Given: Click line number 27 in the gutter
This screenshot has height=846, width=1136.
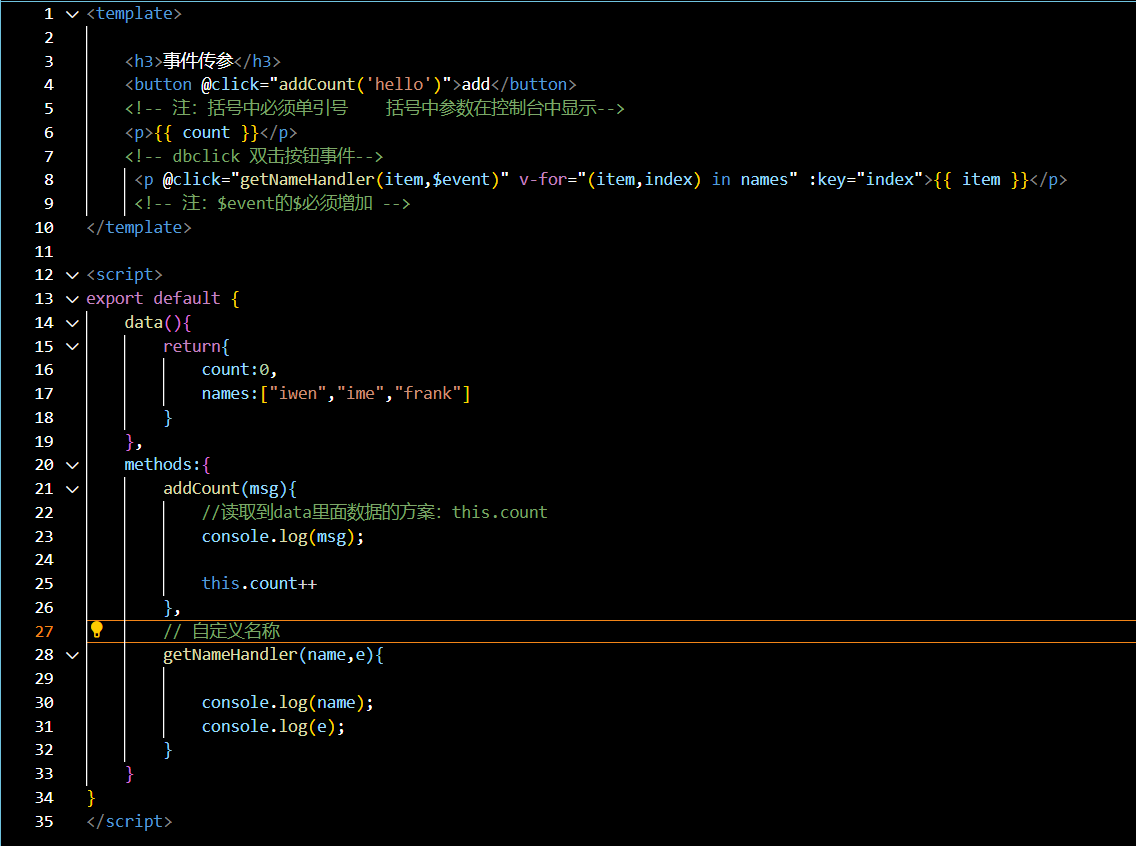Looking at the screenshot, I should (x=44, y=632).
